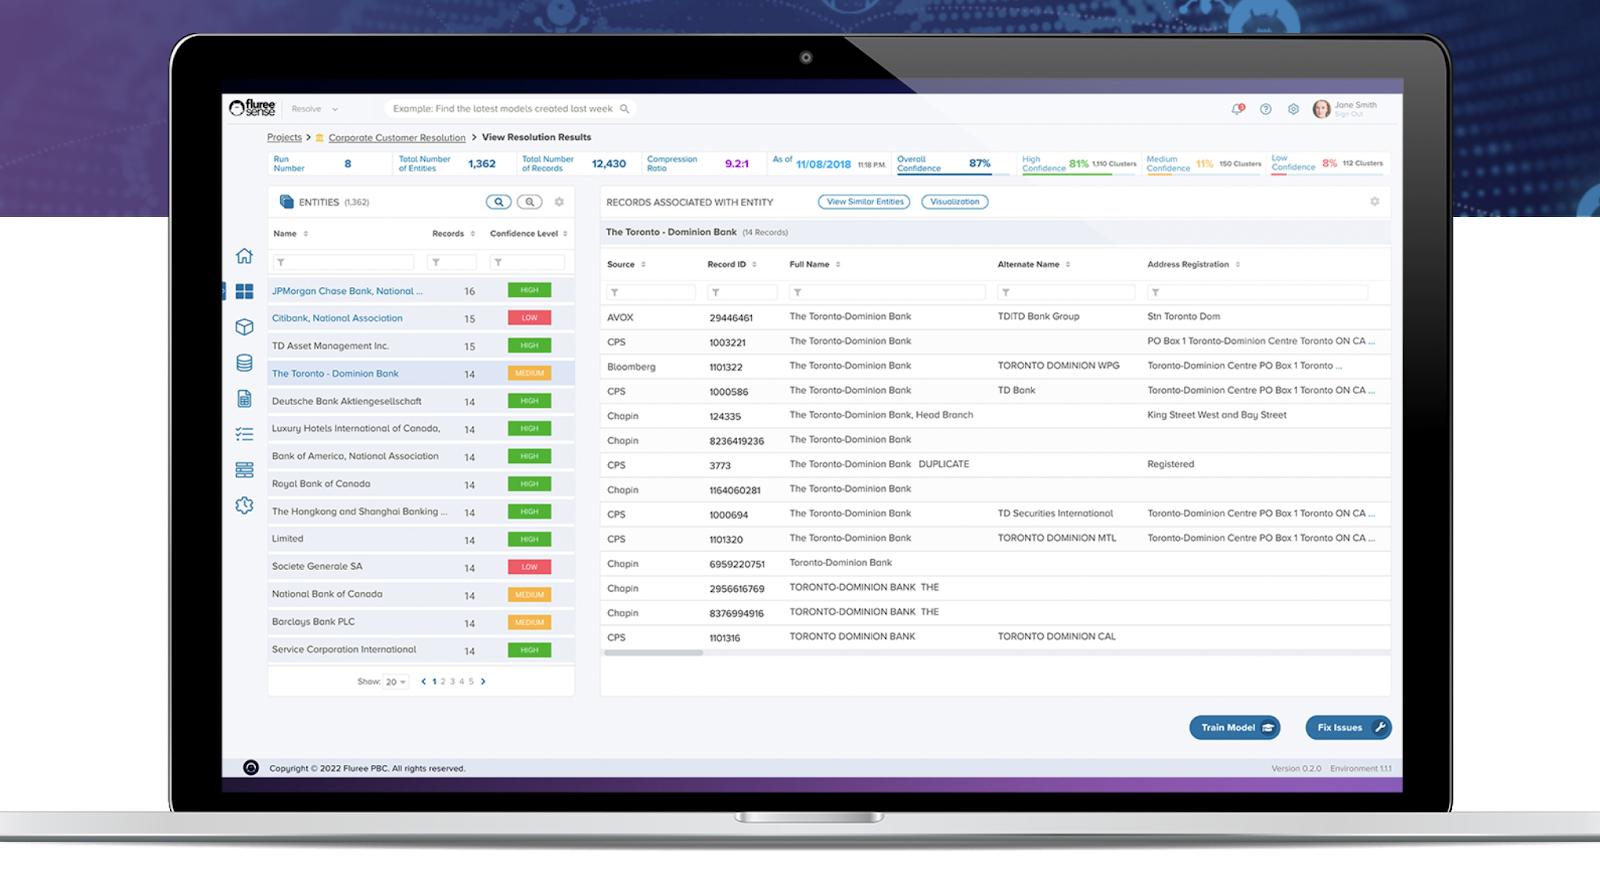Viewport: 1600px width, 890px height.
Task: Click the horizontal scrollbar under records table
Action: point(653,653)
